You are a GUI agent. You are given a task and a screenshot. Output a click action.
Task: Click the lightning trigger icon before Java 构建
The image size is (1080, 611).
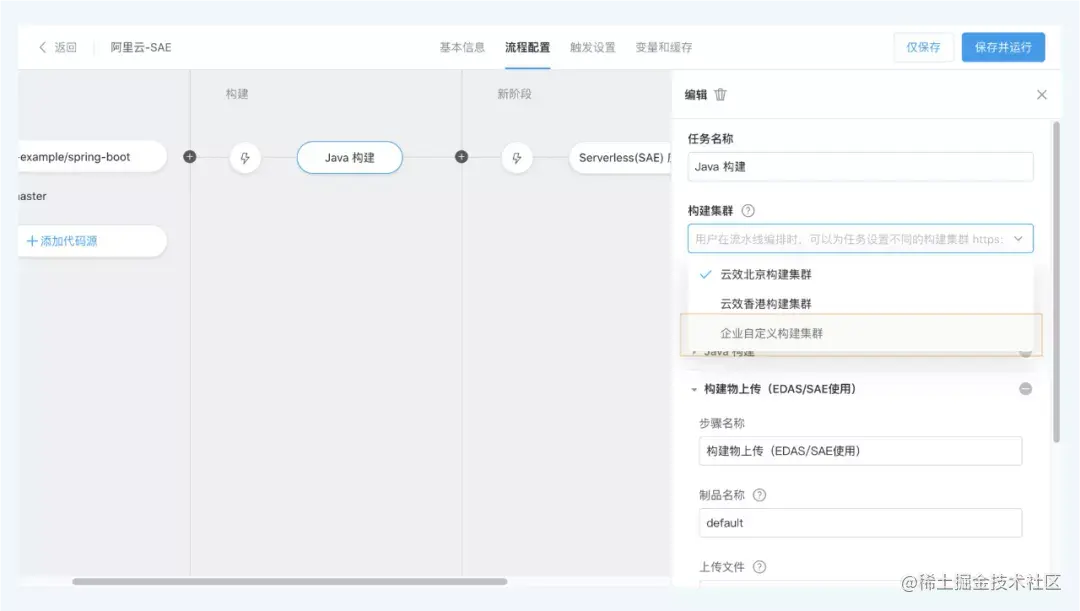[x=245, y=158]
